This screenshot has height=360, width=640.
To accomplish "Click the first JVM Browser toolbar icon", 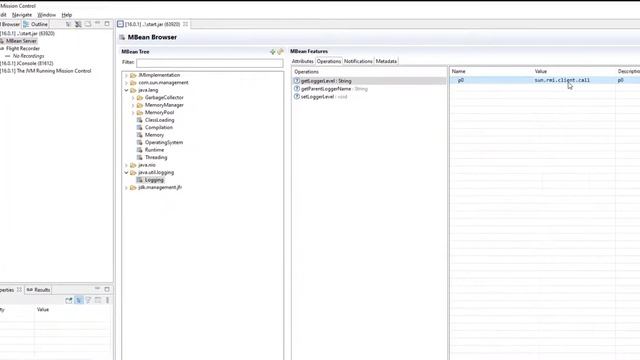I will (68, 24).
